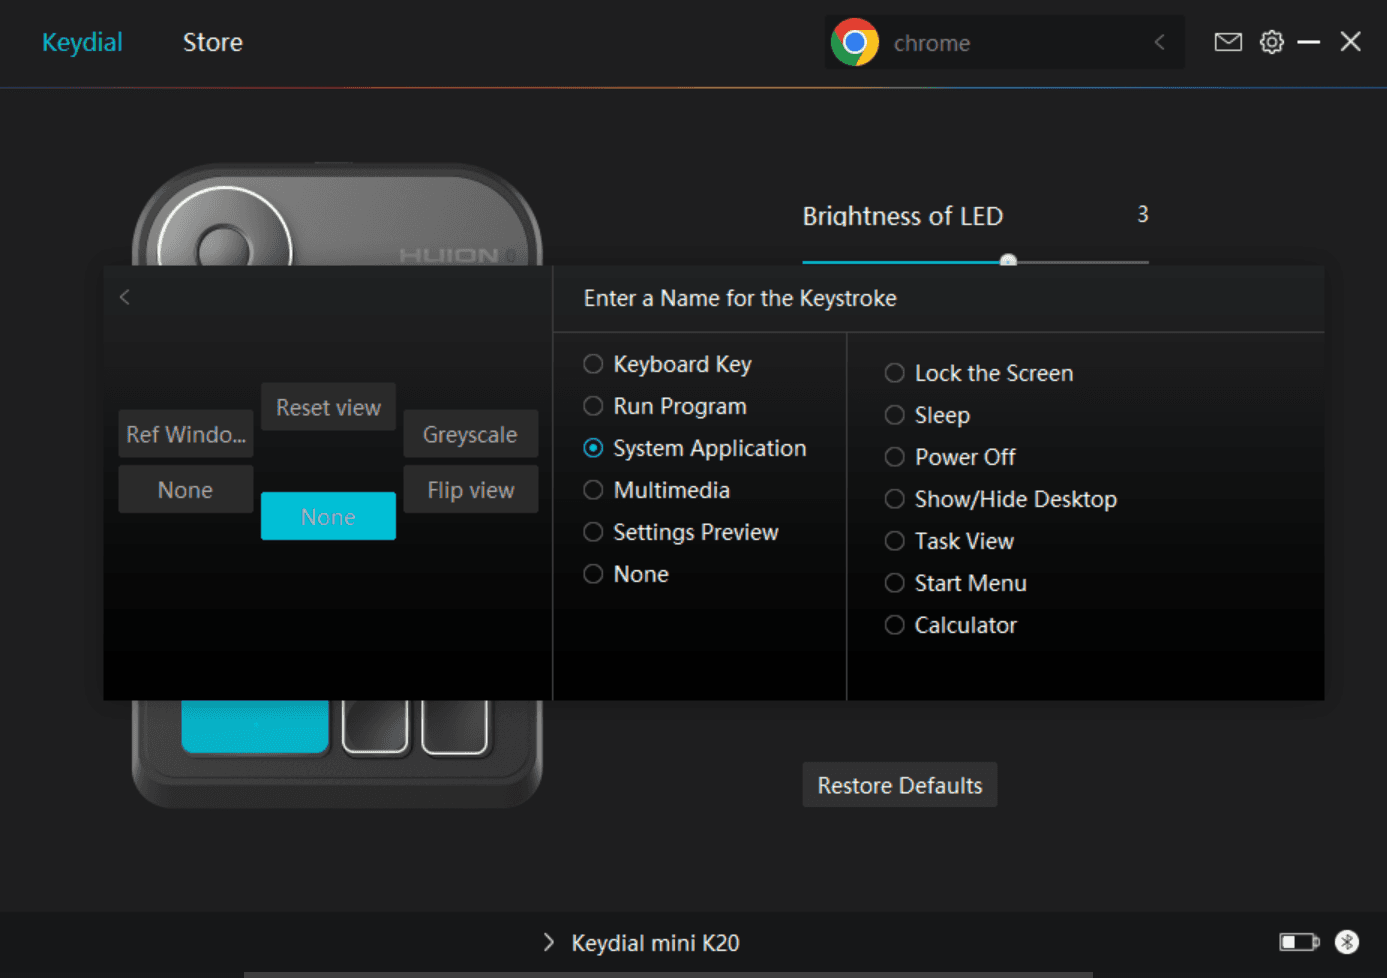Click the battery level indicator

[x=1298, y=942]
